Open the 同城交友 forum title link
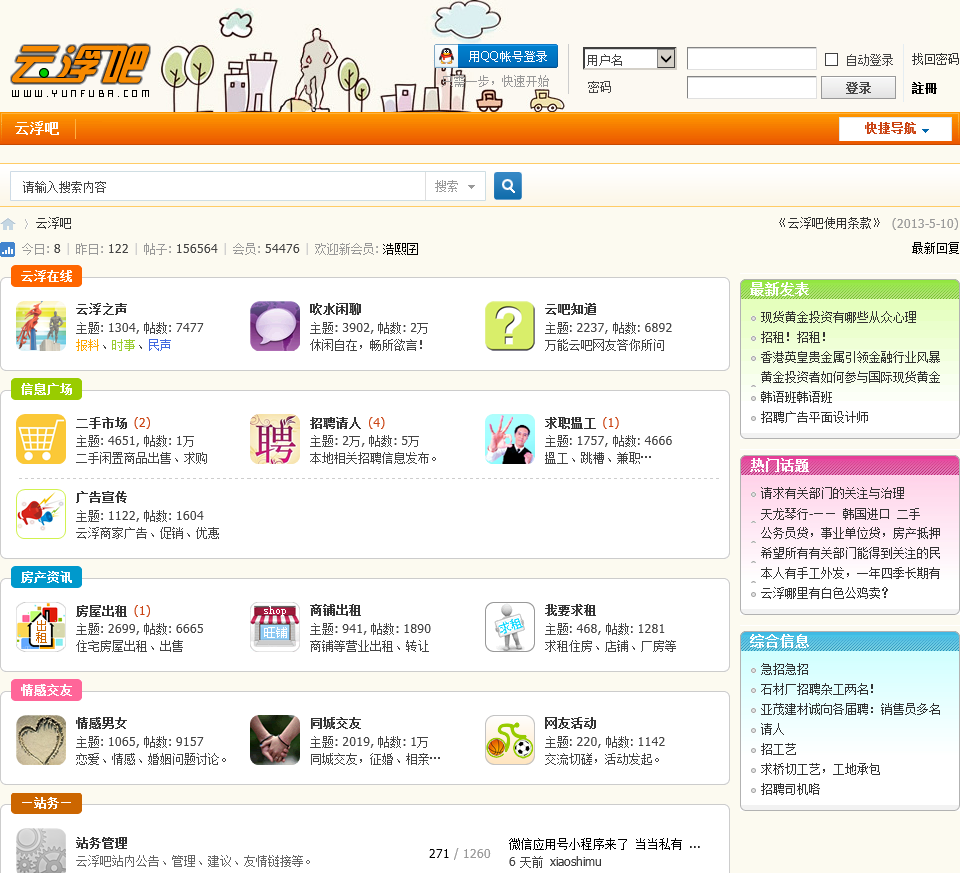 [336, 723]
